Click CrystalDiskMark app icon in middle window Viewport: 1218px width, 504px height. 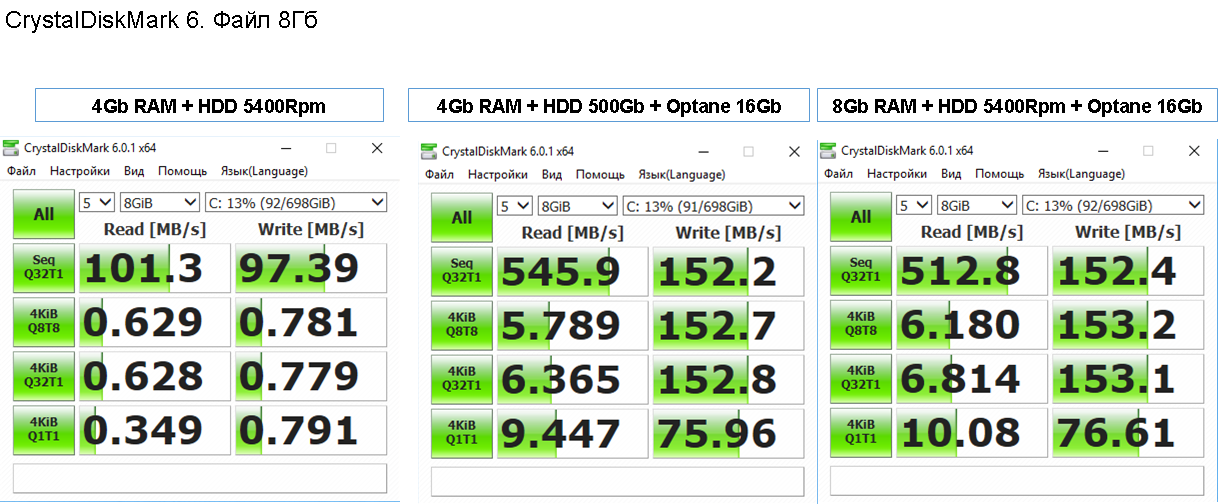[429, 151]
